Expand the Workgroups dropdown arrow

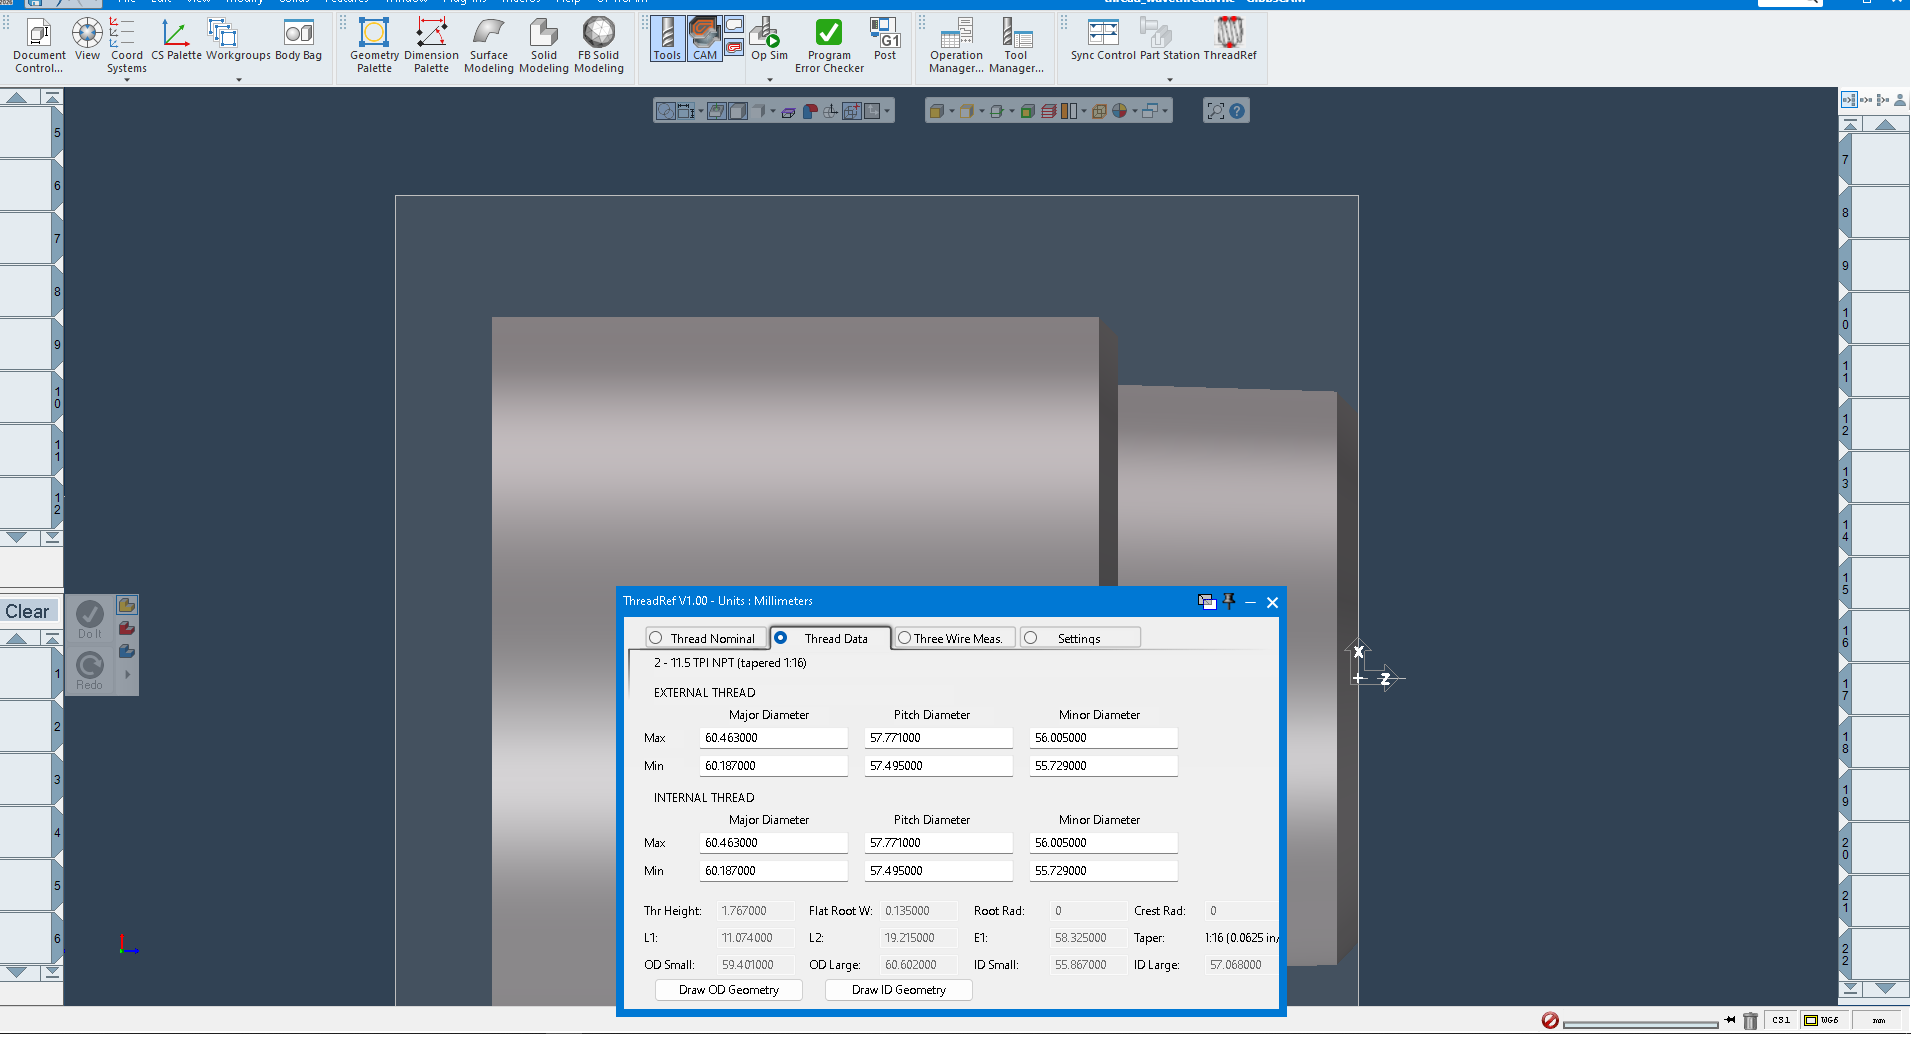coord(239,79)
